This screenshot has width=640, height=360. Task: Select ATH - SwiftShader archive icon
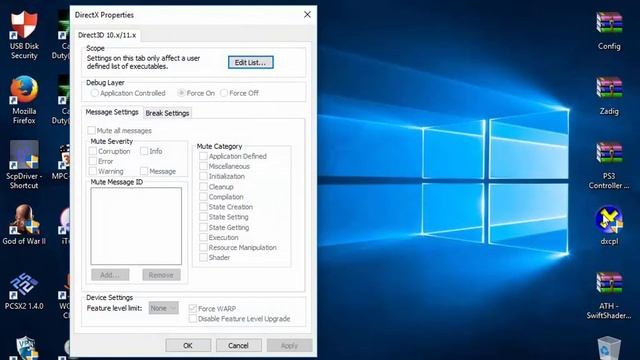click(x=609, y=296)
